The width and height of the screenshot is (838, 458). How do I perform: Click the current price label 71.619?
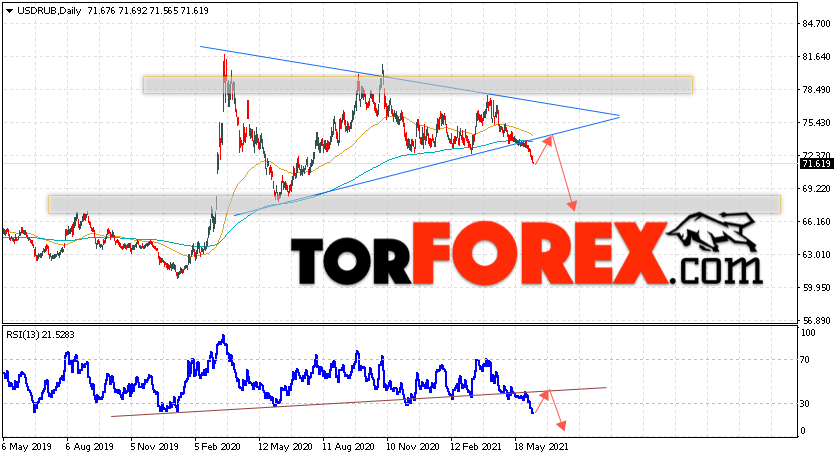tap(816, 164)
